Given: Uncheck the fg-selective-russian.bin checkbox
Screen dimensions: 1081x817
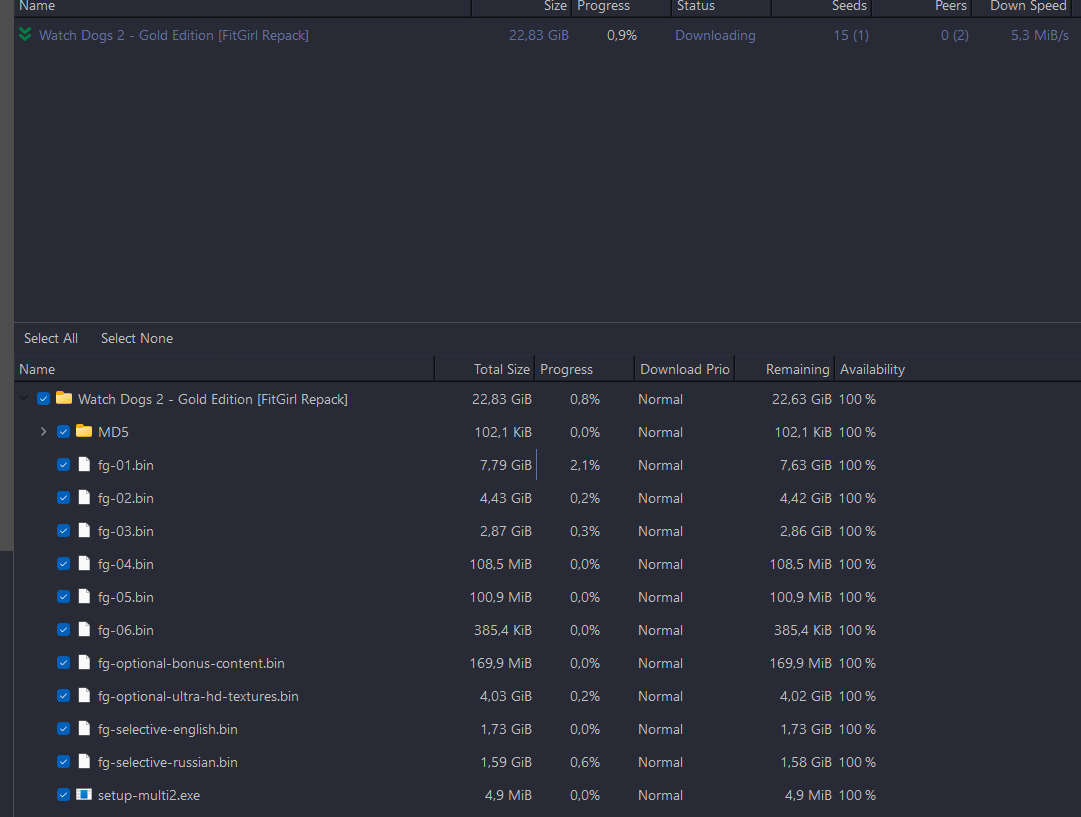Looking at the screenshot, I should 63,762.
